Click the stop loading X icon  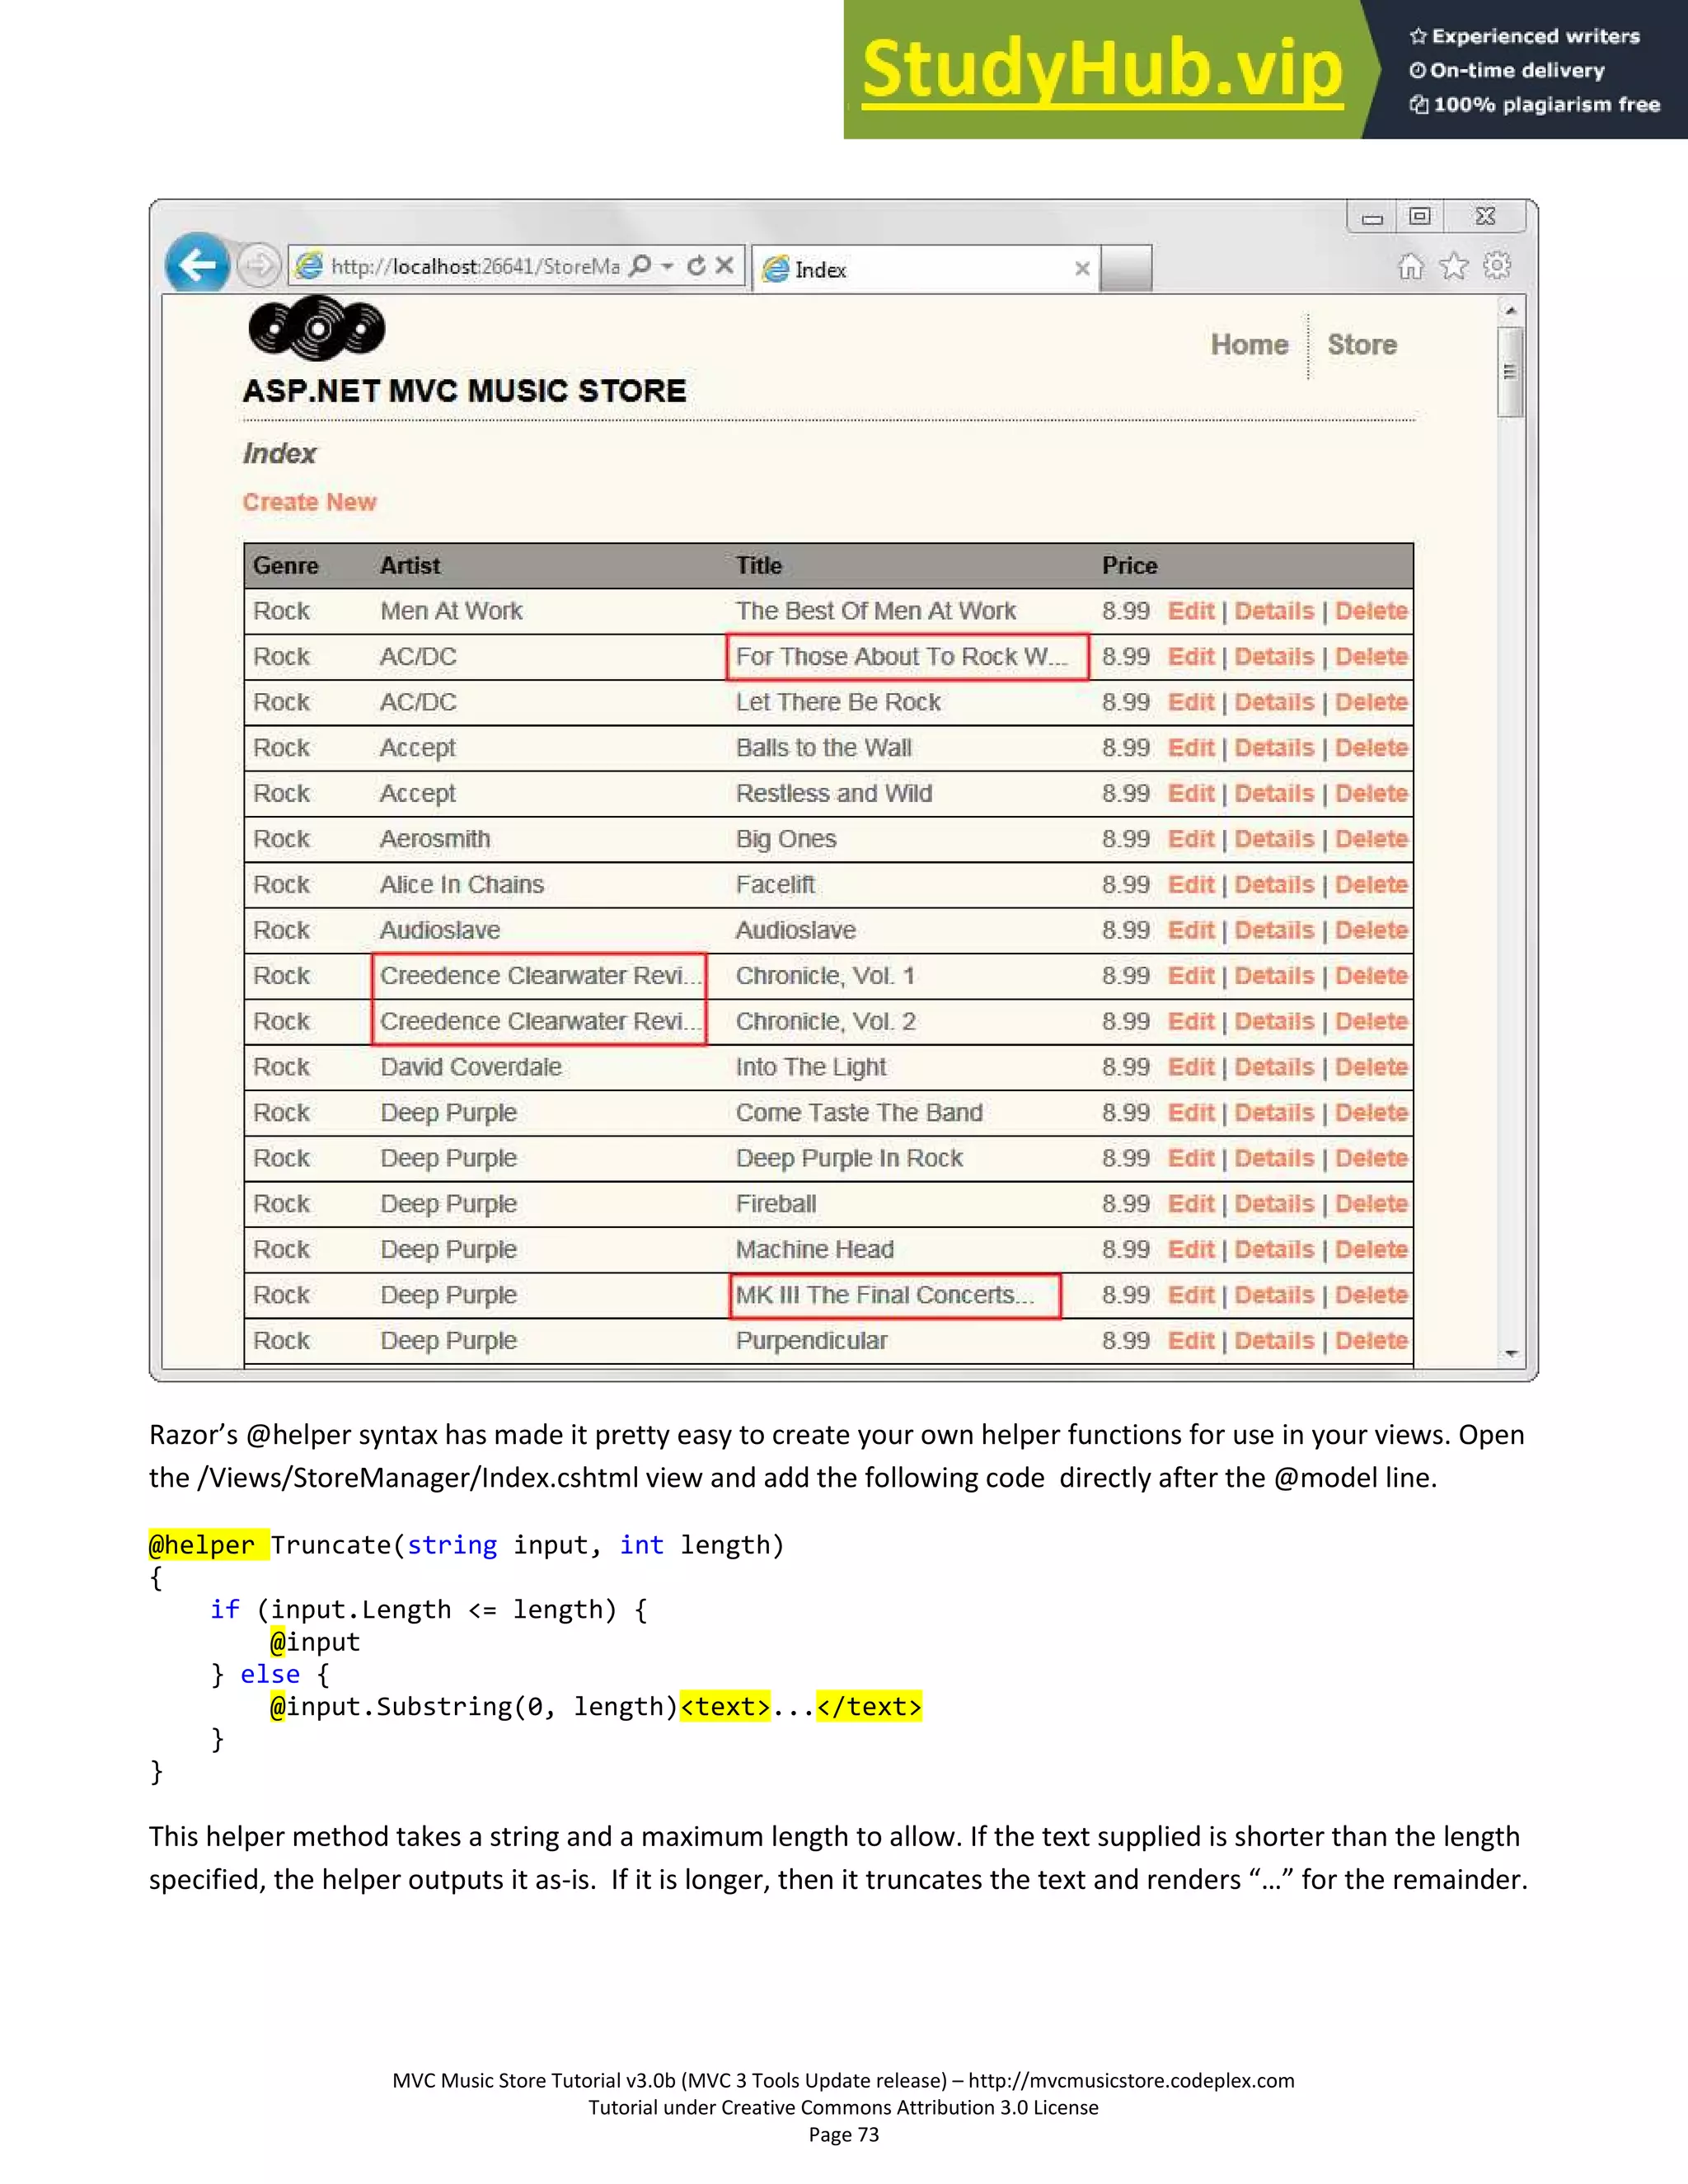coord(725,265)
